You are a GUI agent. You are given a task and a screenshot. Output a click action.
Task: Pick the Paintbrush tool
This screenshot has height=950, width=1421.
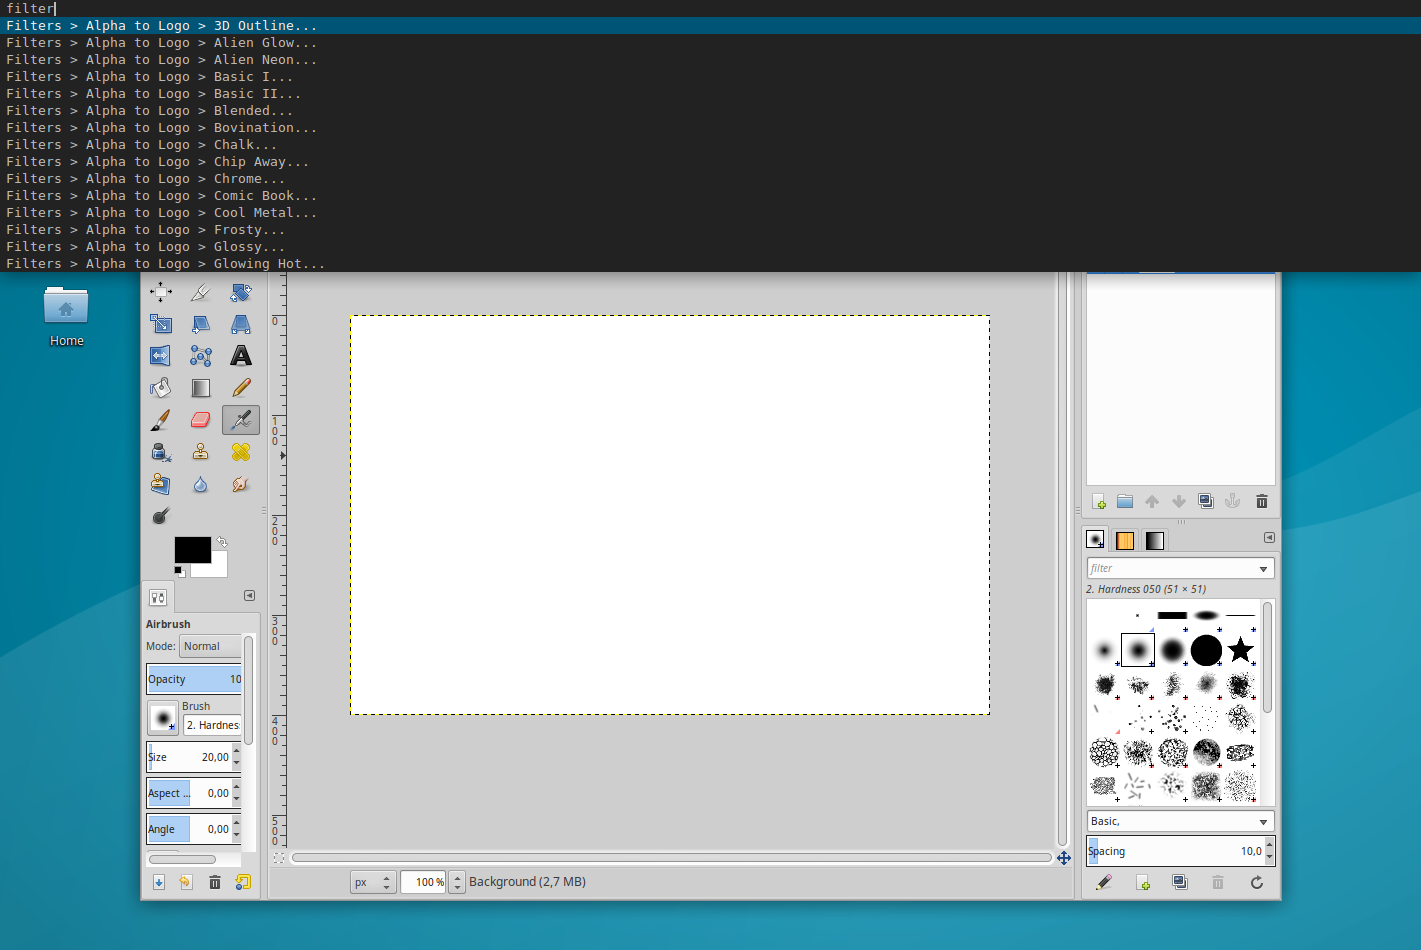(160, 420)
